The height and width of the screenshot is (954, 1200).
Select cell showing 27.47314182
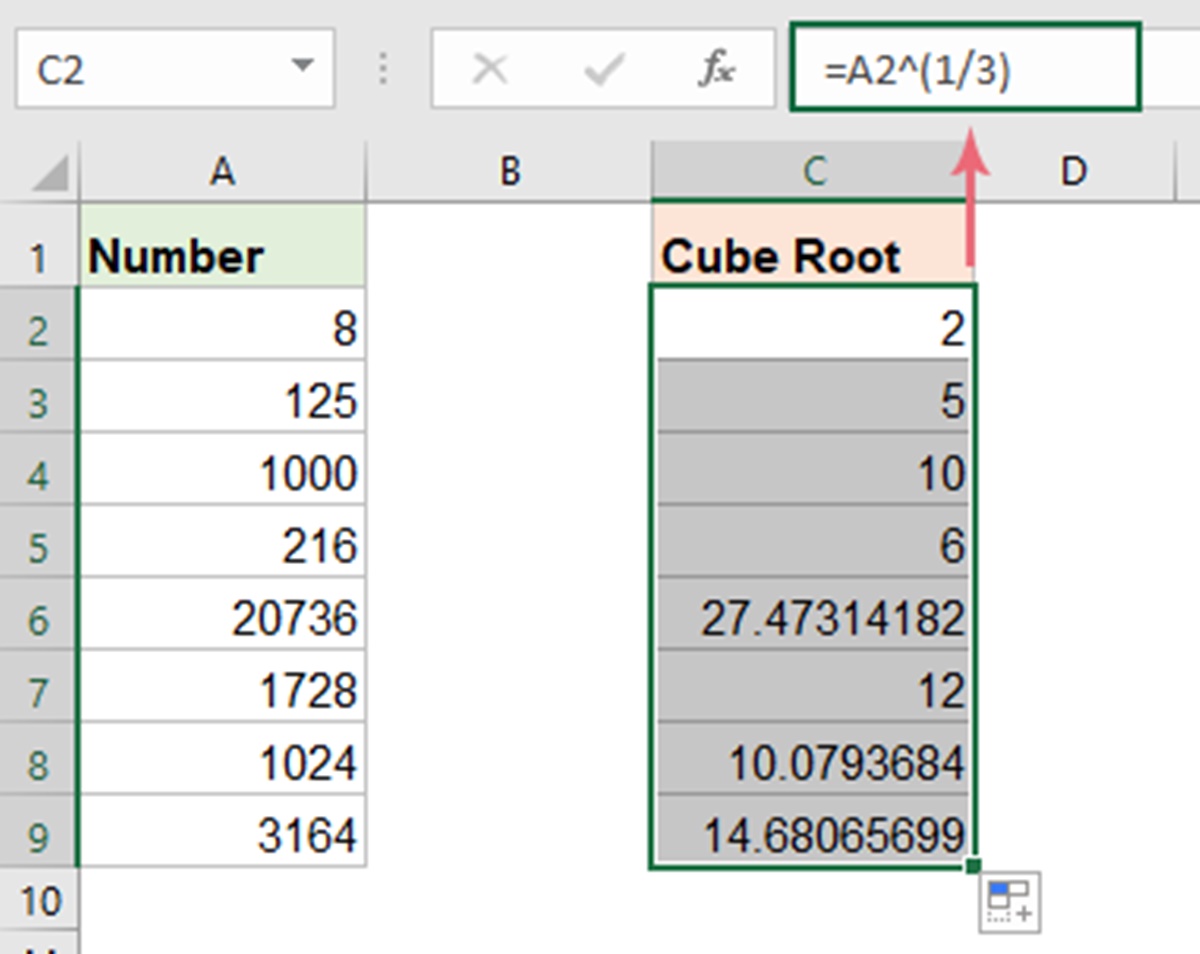tap(812, 614)
